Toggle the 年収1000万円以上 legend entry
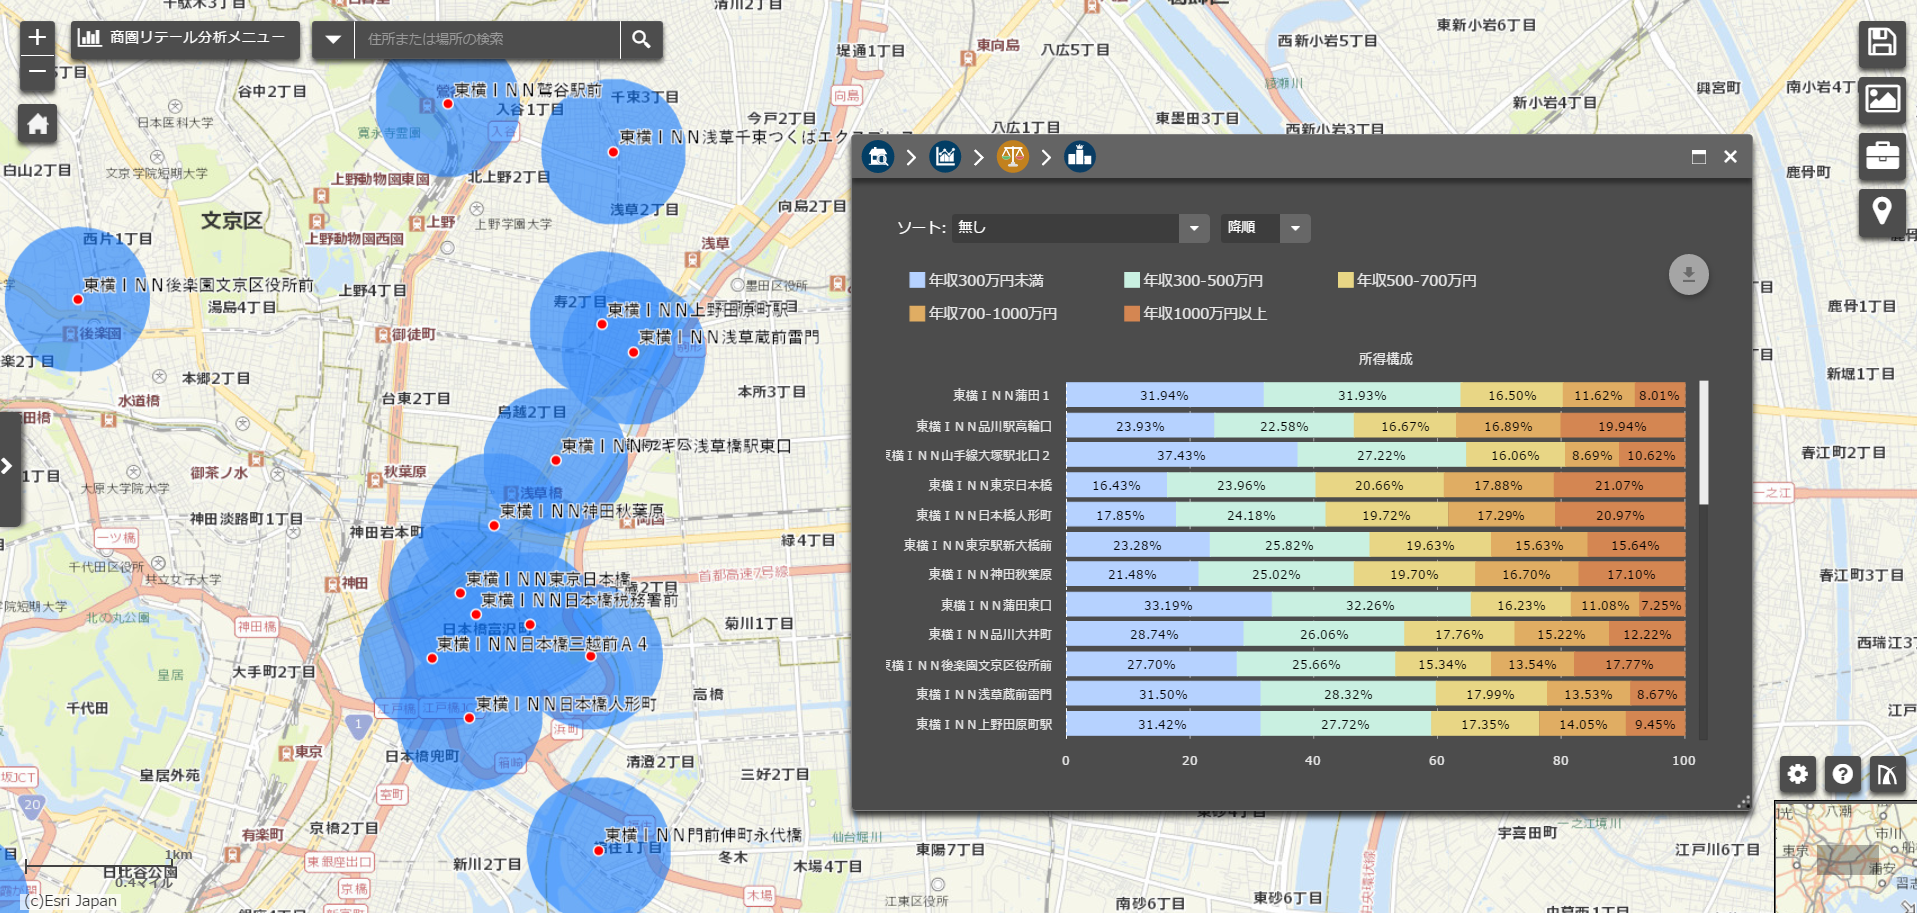The width and height of the screenshot is (1917, 913). [1134, 313]
